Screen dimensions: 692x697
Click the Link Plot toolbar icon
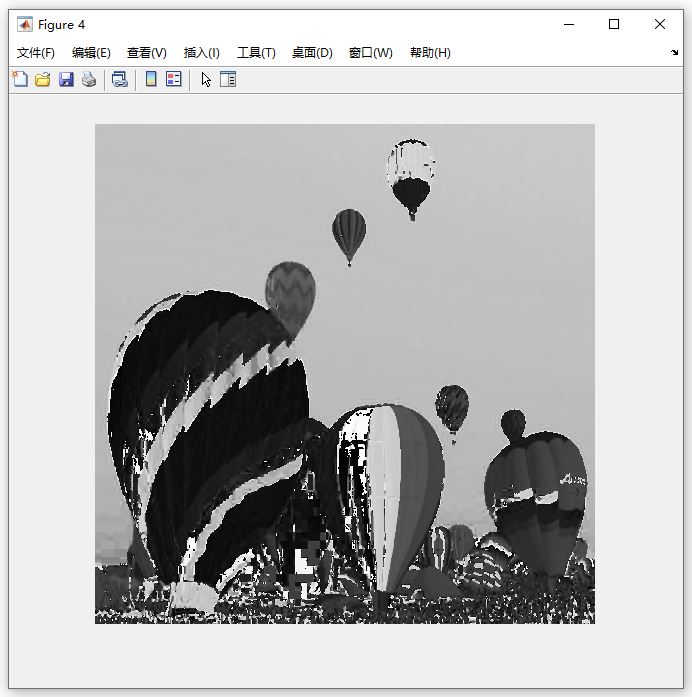point(120,79)
